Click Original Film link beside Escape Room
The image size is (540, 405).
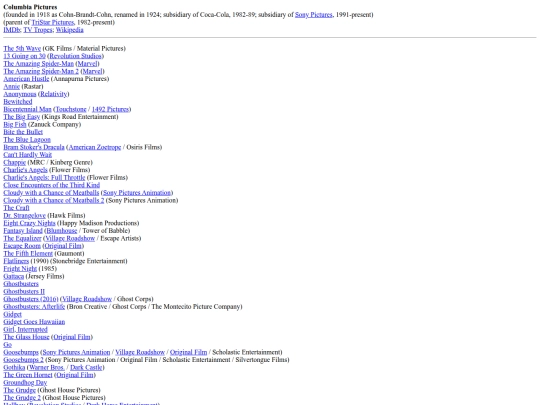(63, 246)
